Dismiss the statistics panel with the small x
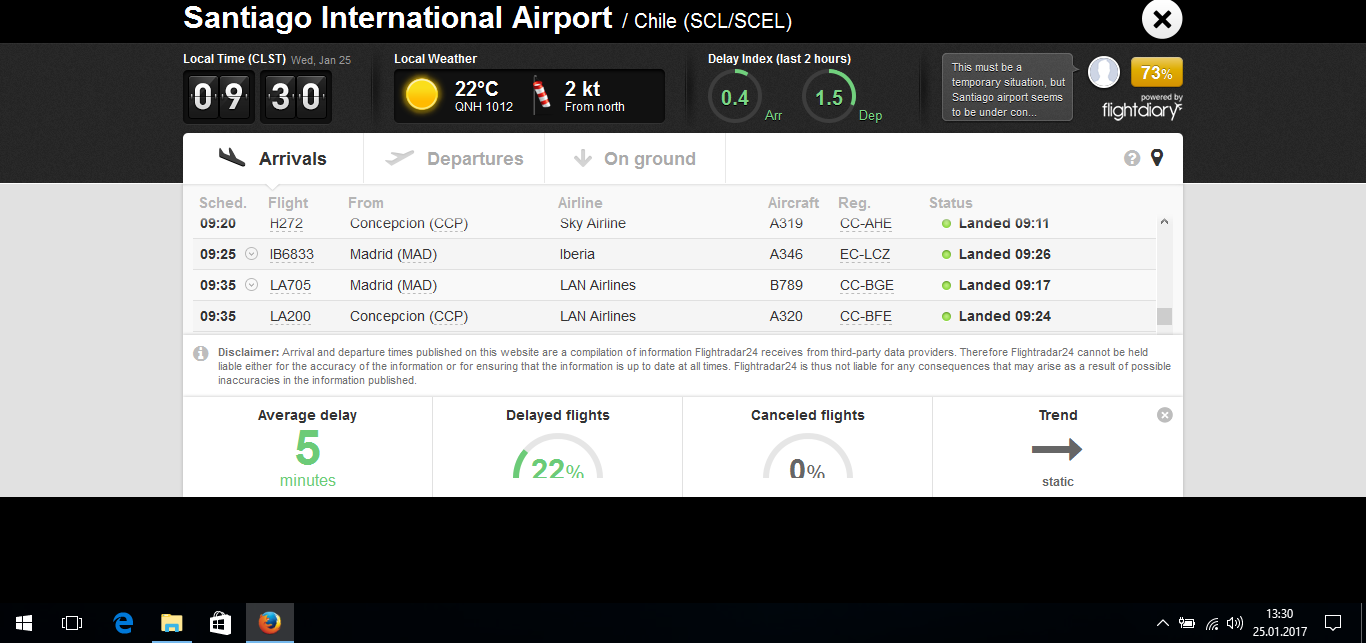Image resolution: width=1366 pixels, height=643 pixels. (1164, 415)
